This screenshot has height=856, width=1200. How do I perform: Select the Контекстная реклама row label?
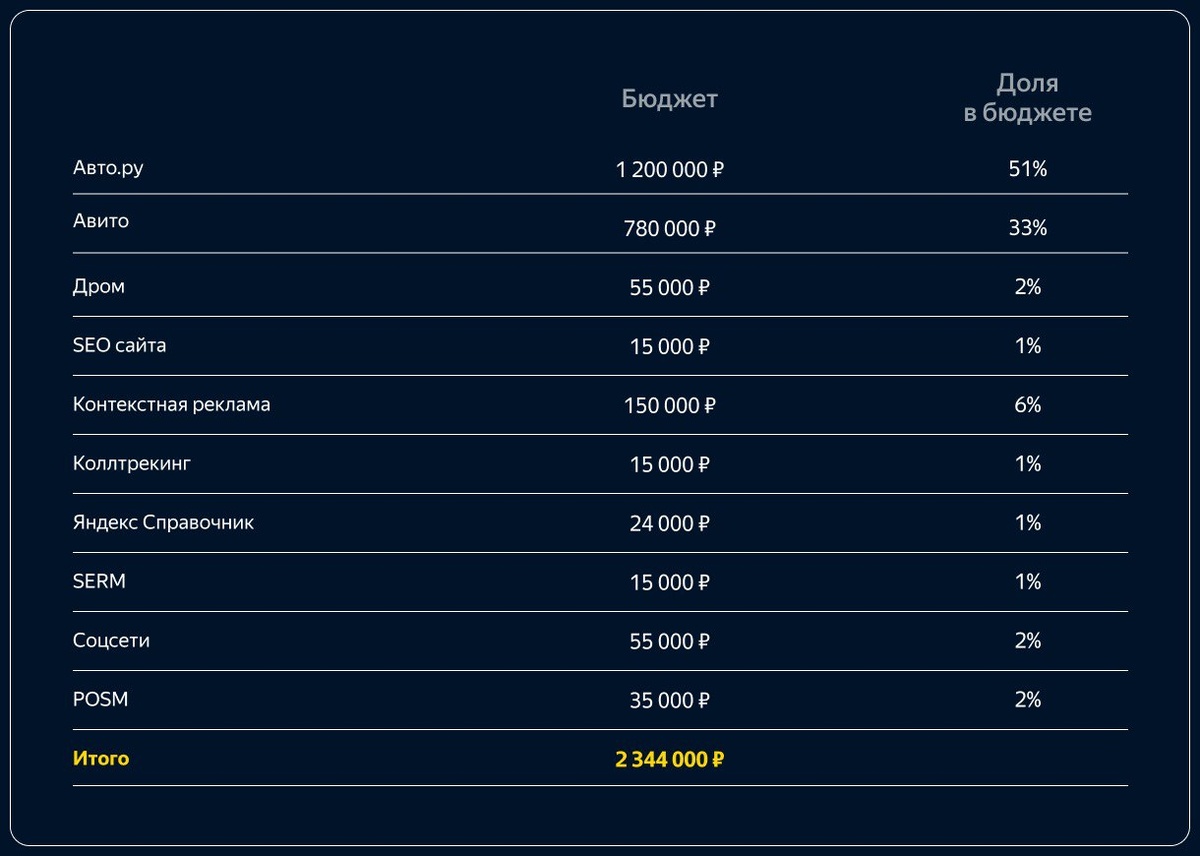point(172,404)
